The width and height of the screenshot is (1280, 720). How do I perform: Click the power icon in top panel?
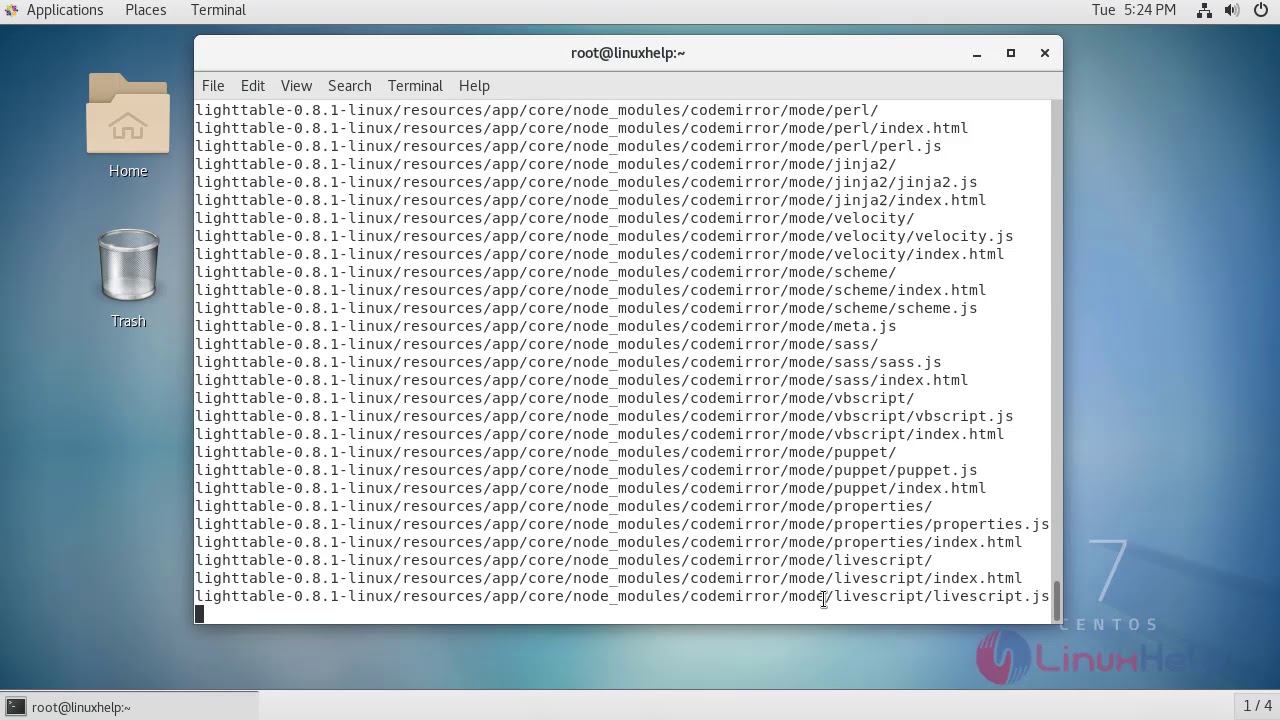click(1260, 10)
